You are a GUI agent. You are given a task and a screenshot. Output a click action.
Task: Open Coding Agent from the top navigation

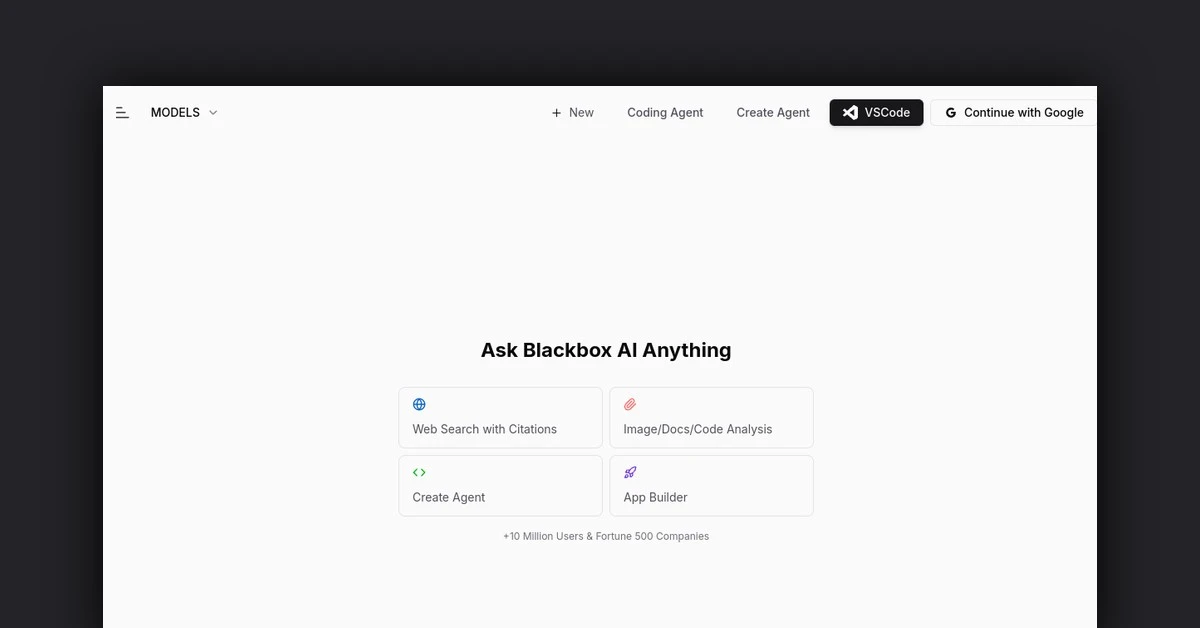pos(664,112)
